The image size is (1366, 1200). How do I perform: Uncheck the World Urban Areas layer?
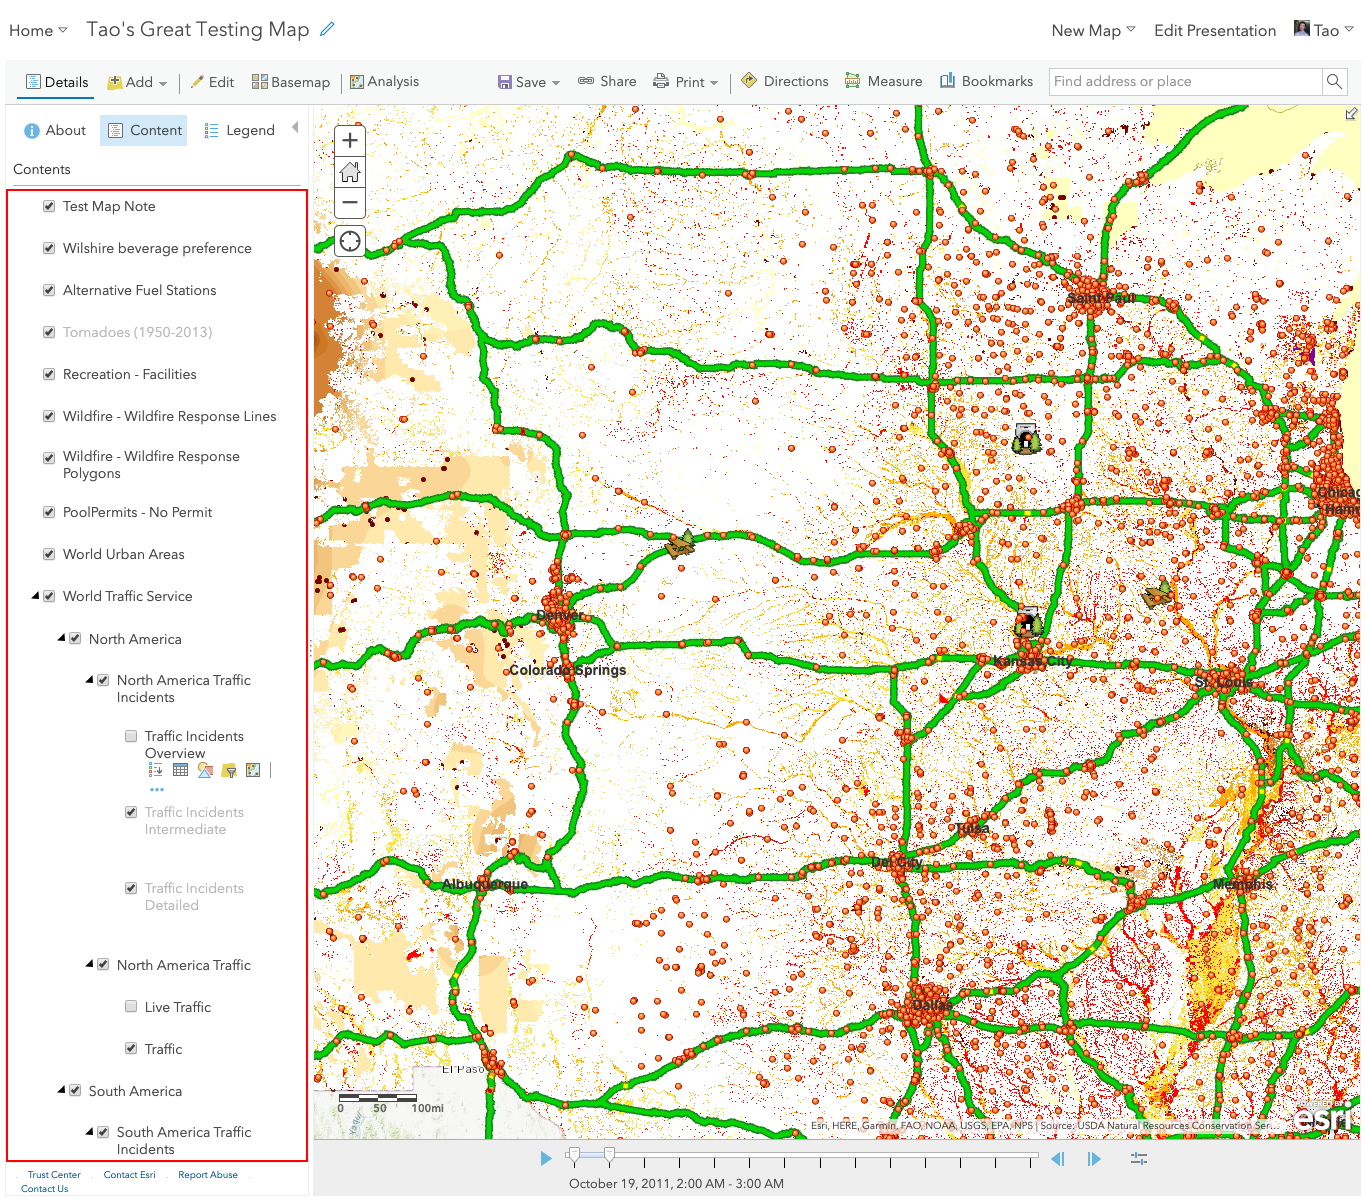pos(48,553)
